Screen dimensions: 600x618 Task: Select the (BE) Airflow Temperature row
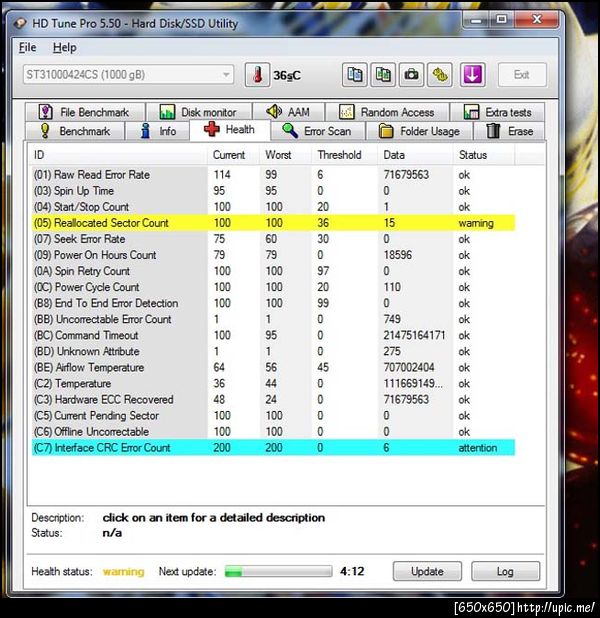(x=273, y=367)
